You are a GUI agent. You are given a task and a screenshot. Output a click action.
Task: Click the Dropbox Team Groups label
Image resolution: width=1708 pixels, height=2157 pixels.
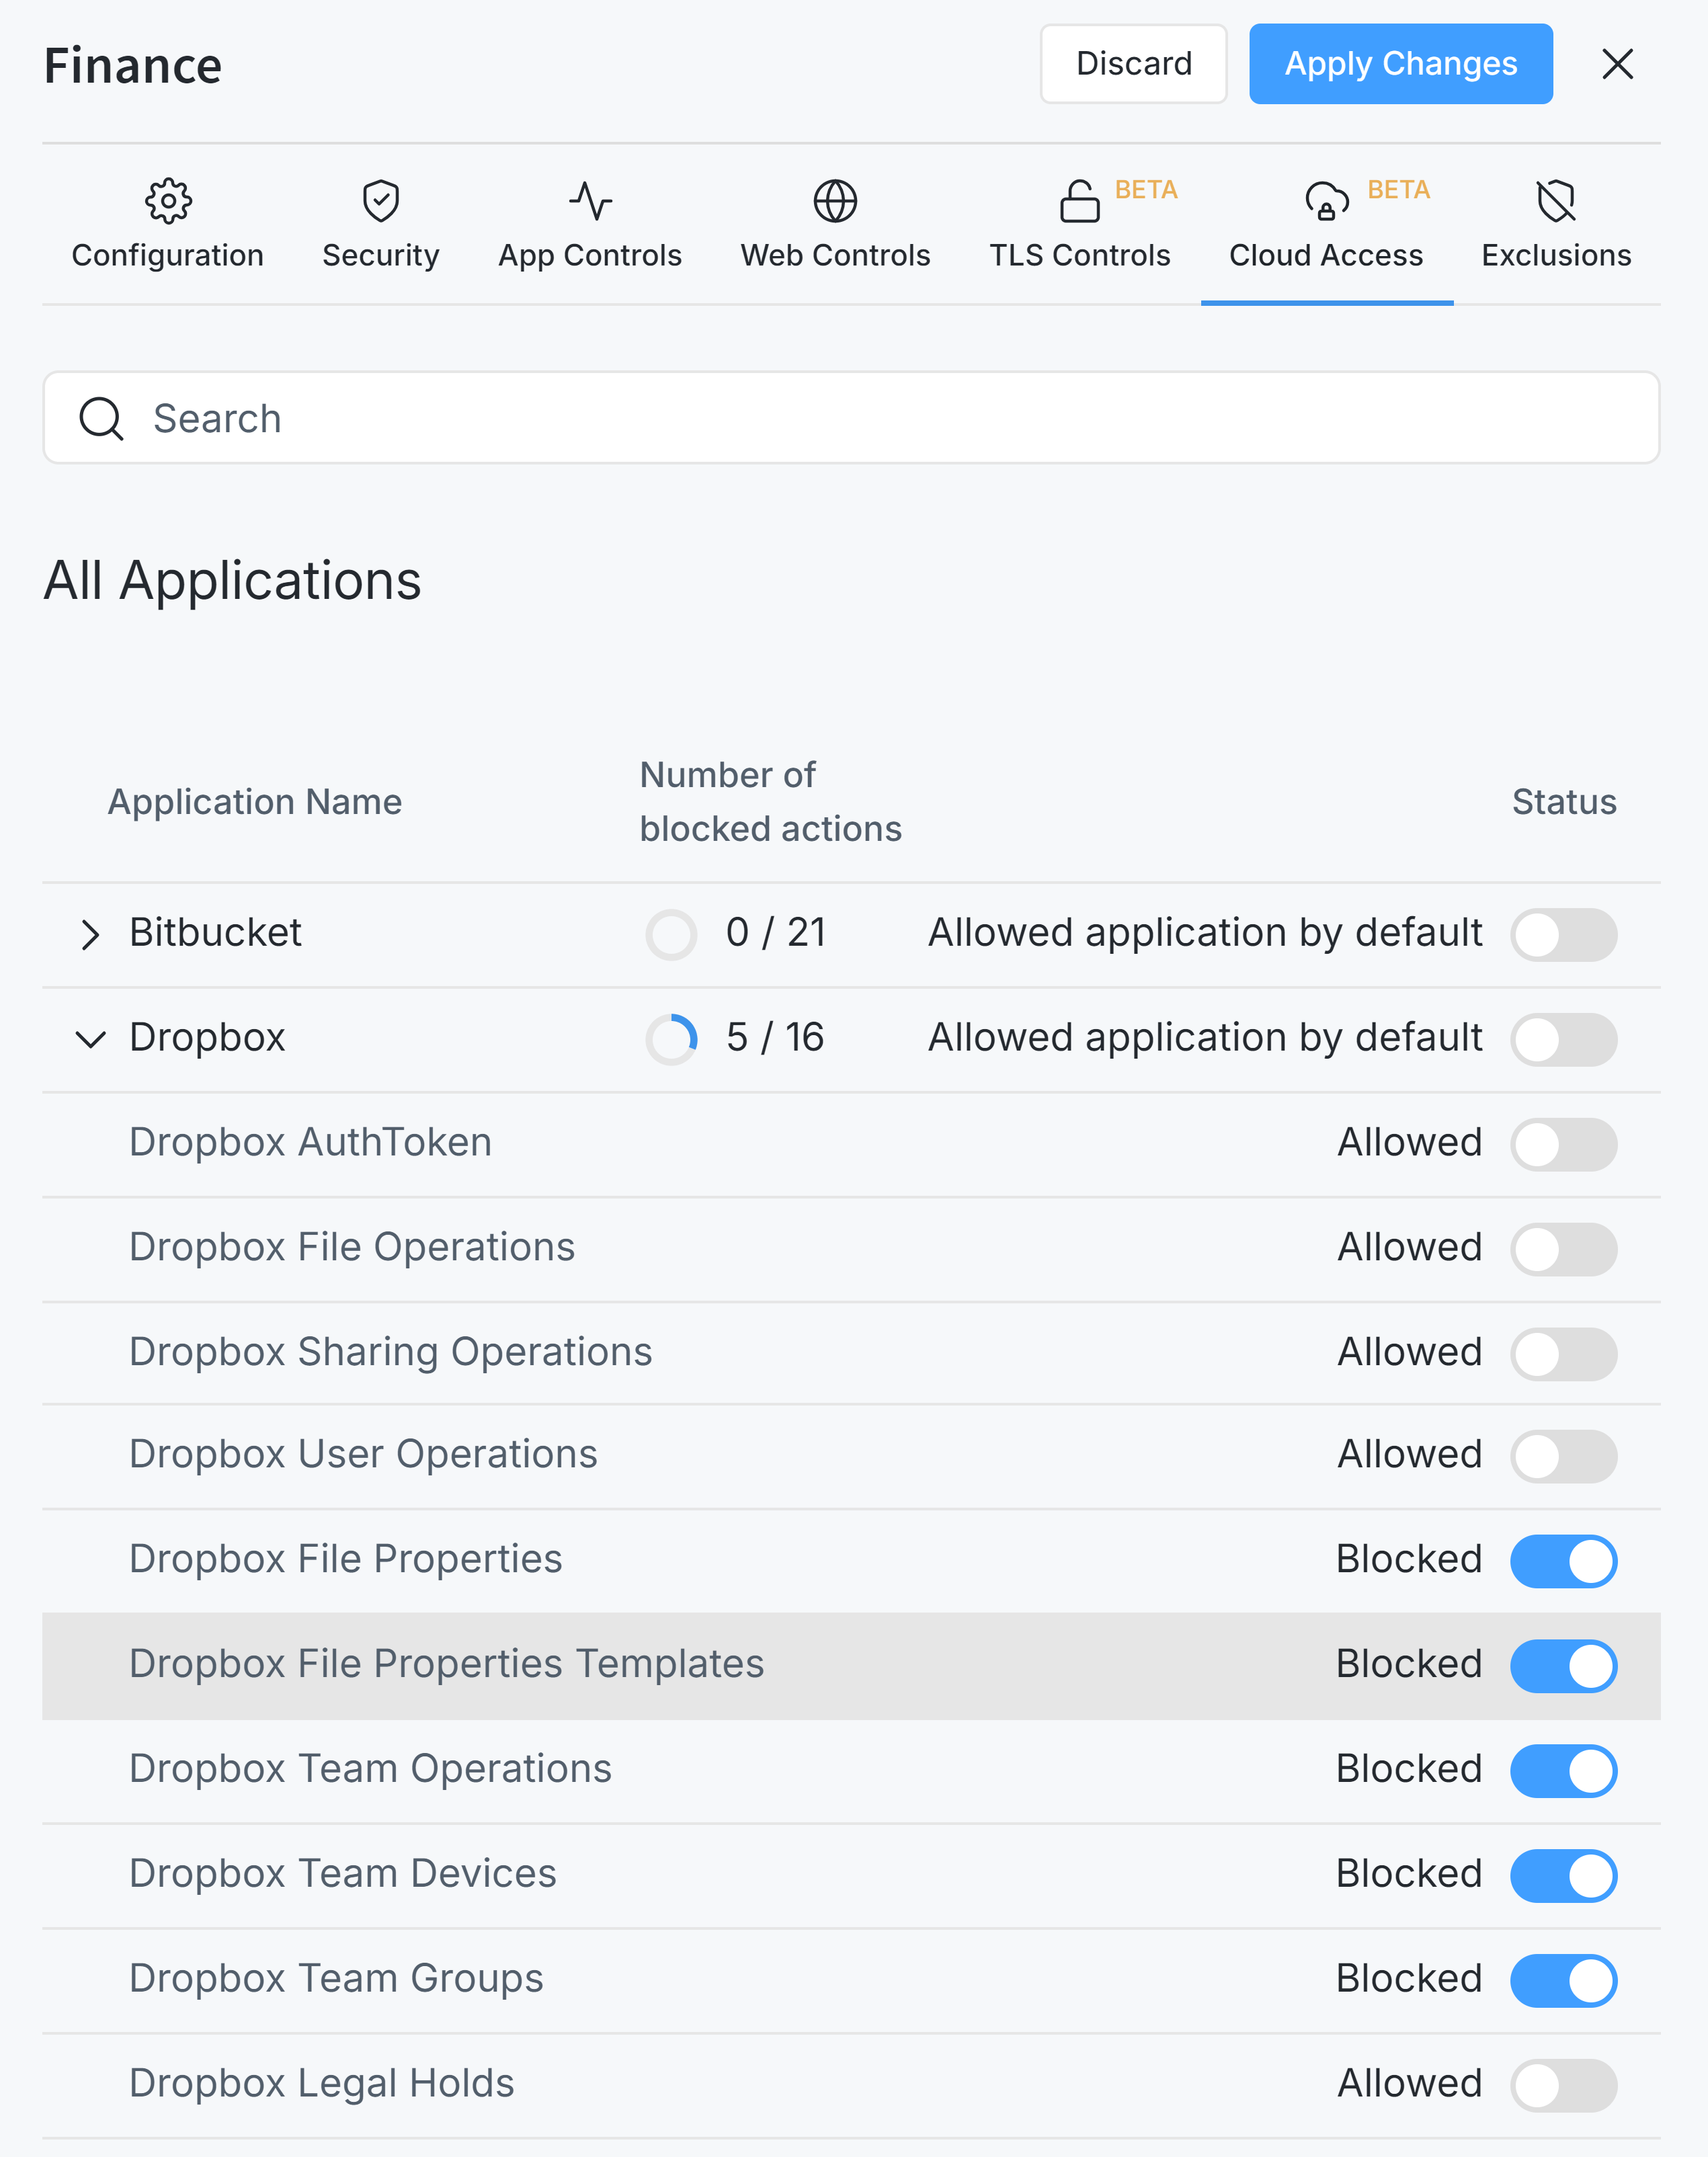pos(336,1979)
